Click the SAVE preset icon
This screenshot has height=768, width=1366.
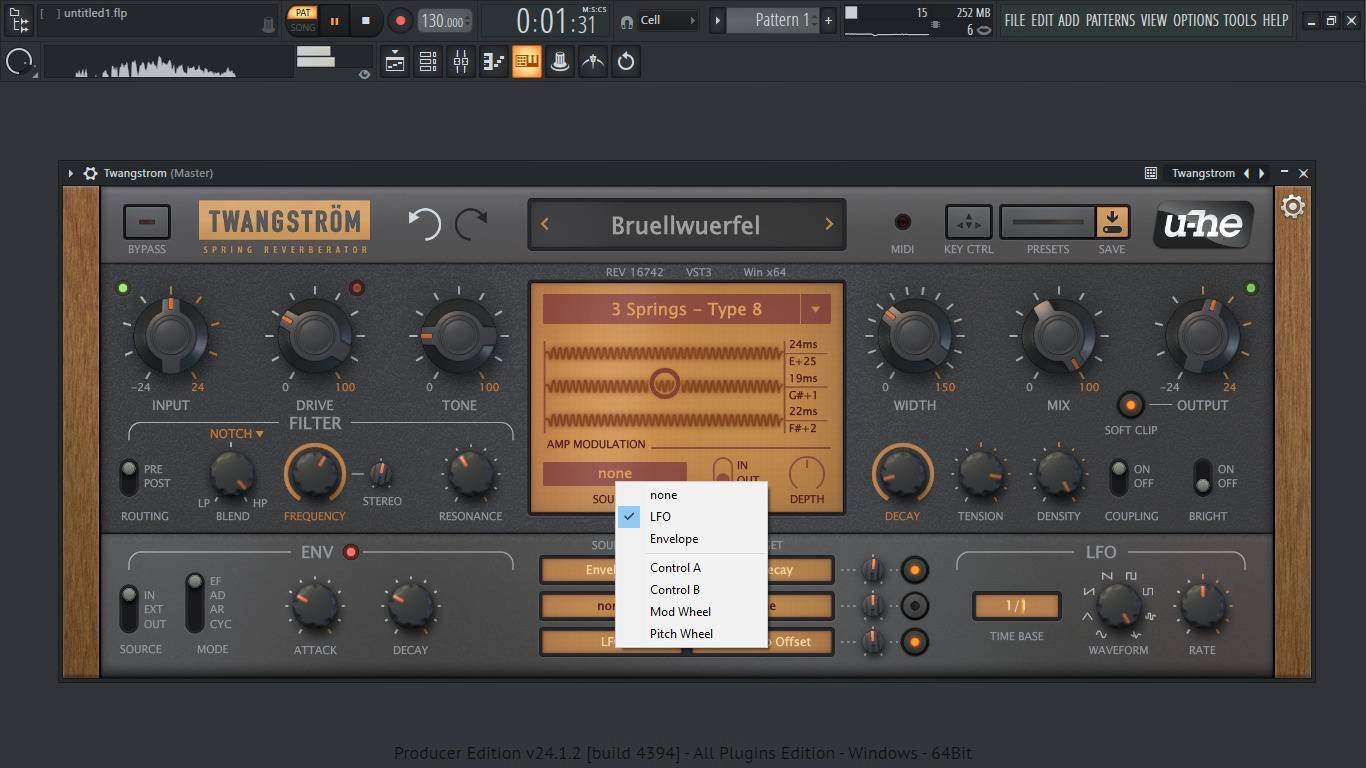[1112, 222]
